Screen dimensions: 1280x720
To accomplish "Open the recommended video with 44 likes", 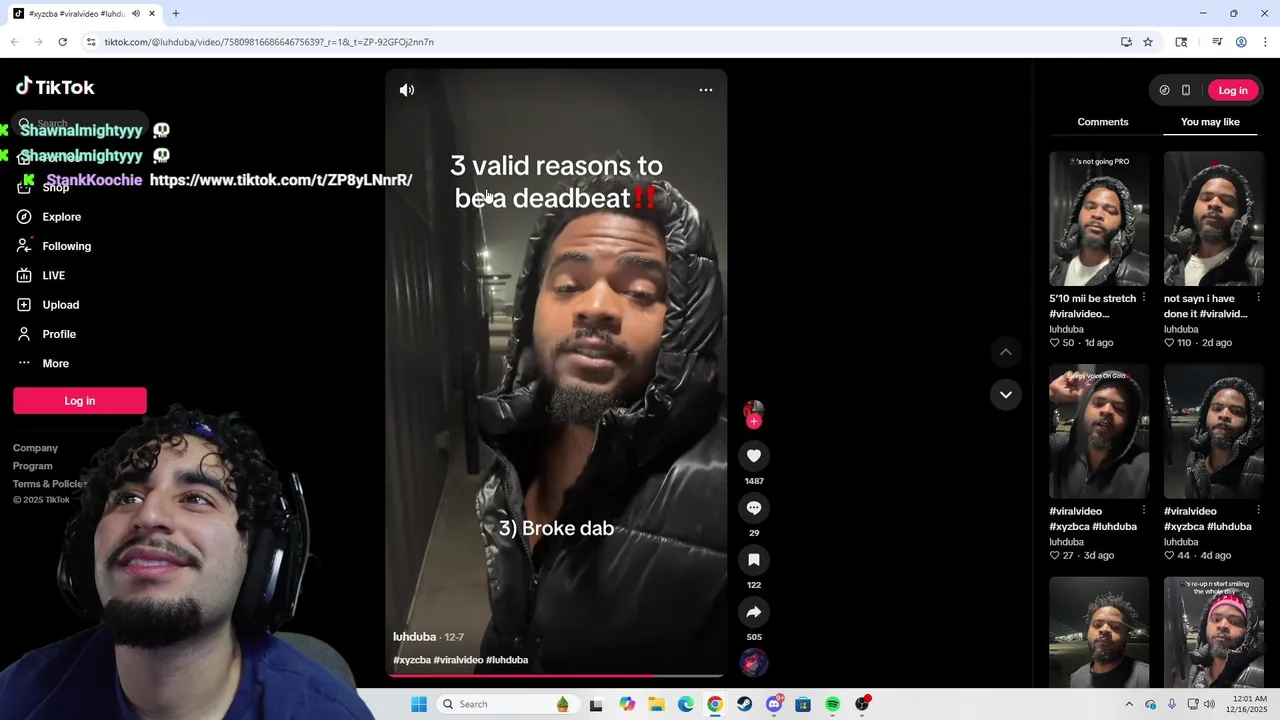I will click(1214, 431).
